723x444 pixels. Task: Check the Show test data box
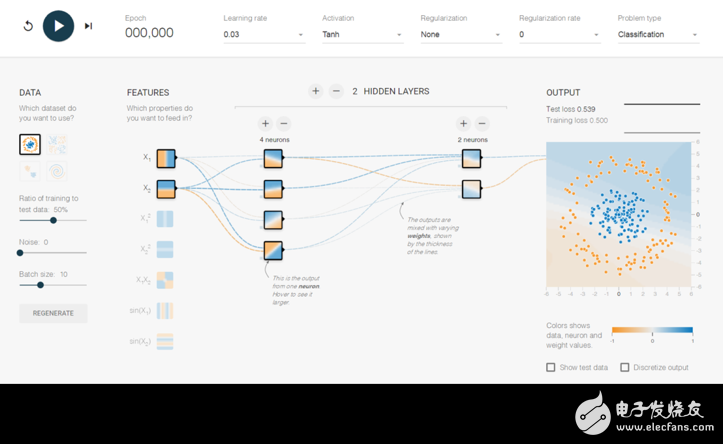[551, 367]
